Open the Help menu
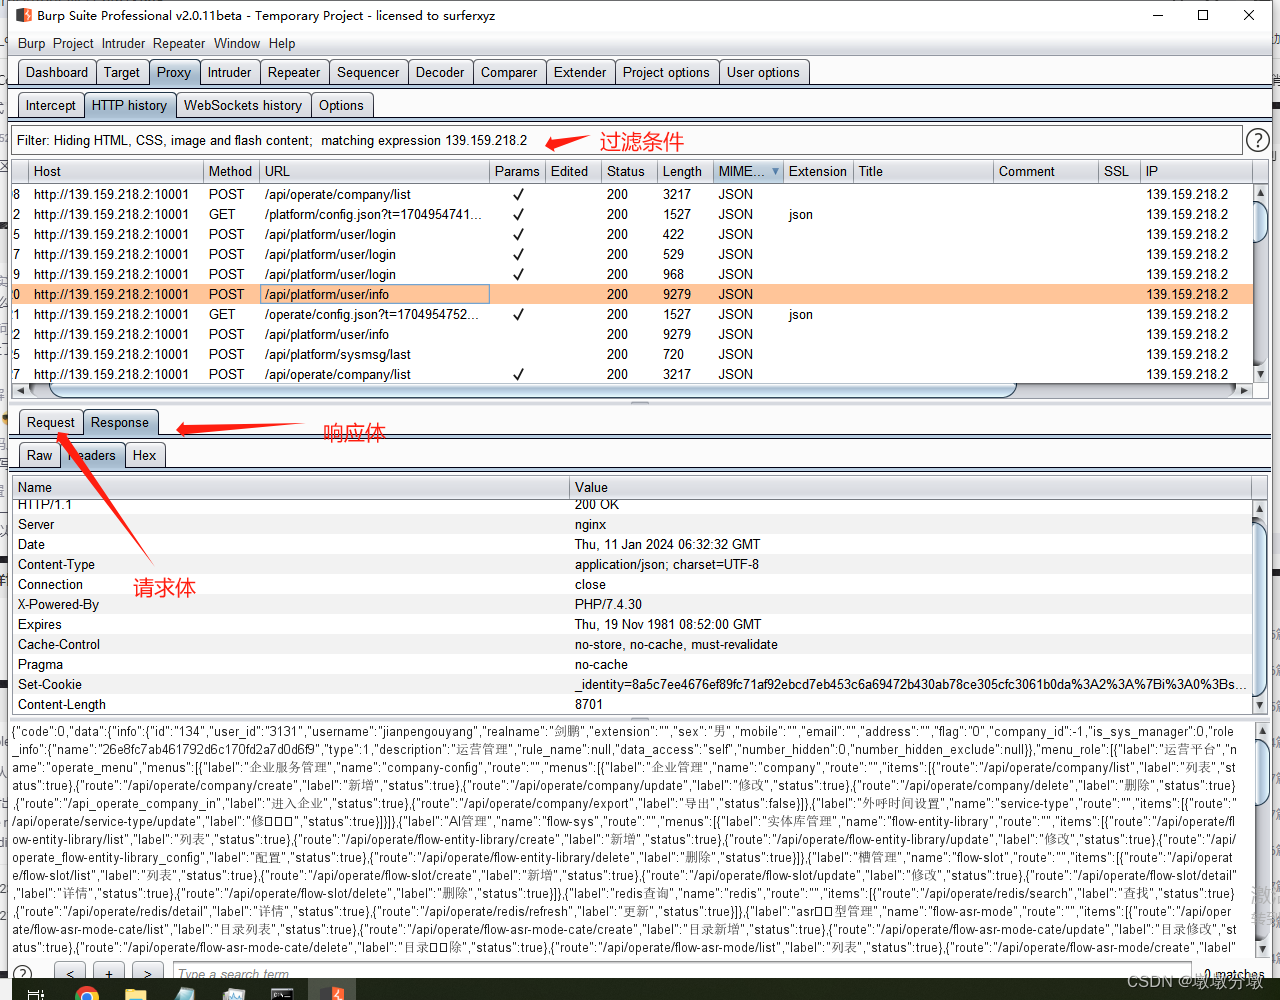The height and width of the screenshot is (1000, 1280). (282, 43)
